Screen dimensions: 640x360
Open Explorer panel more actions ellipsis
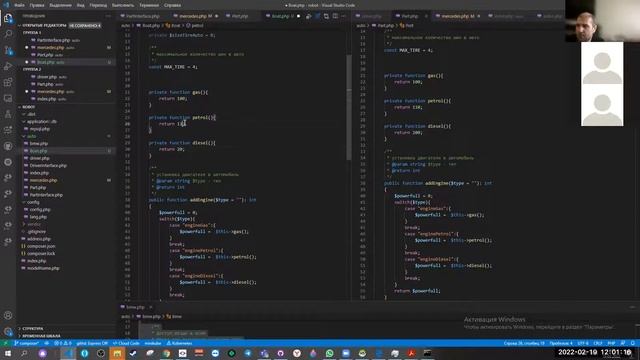coord(108,16)
